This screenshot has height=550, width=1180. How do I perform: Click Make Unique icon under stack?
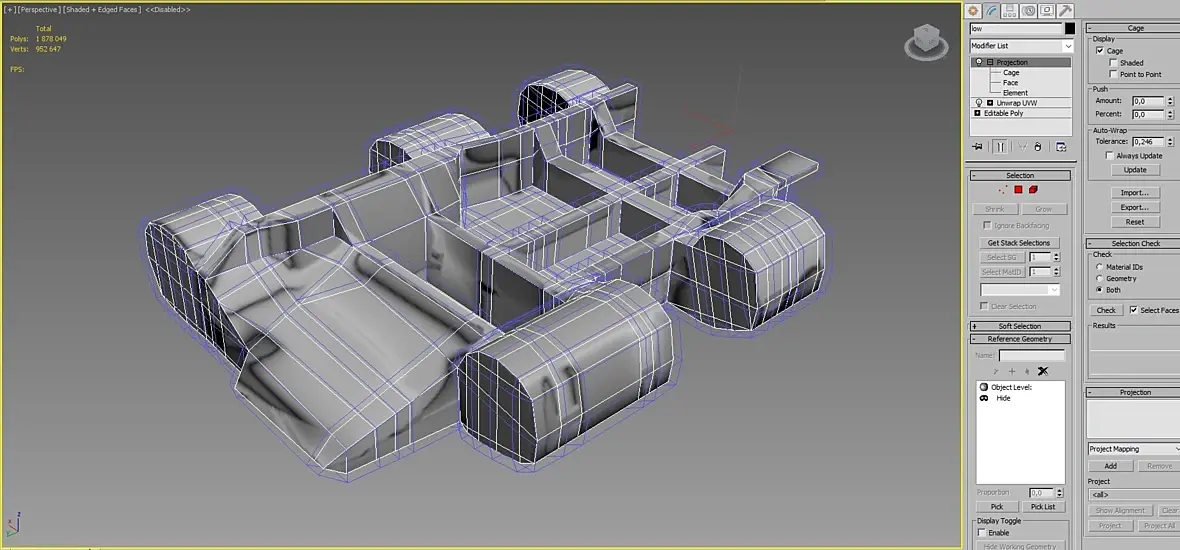(1022, 147)
